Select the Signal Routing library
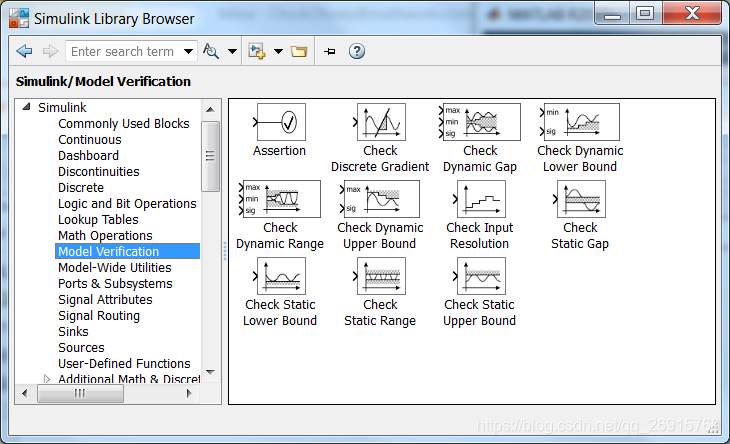Screen dimensions: 730x444 (x=99, y=316)
